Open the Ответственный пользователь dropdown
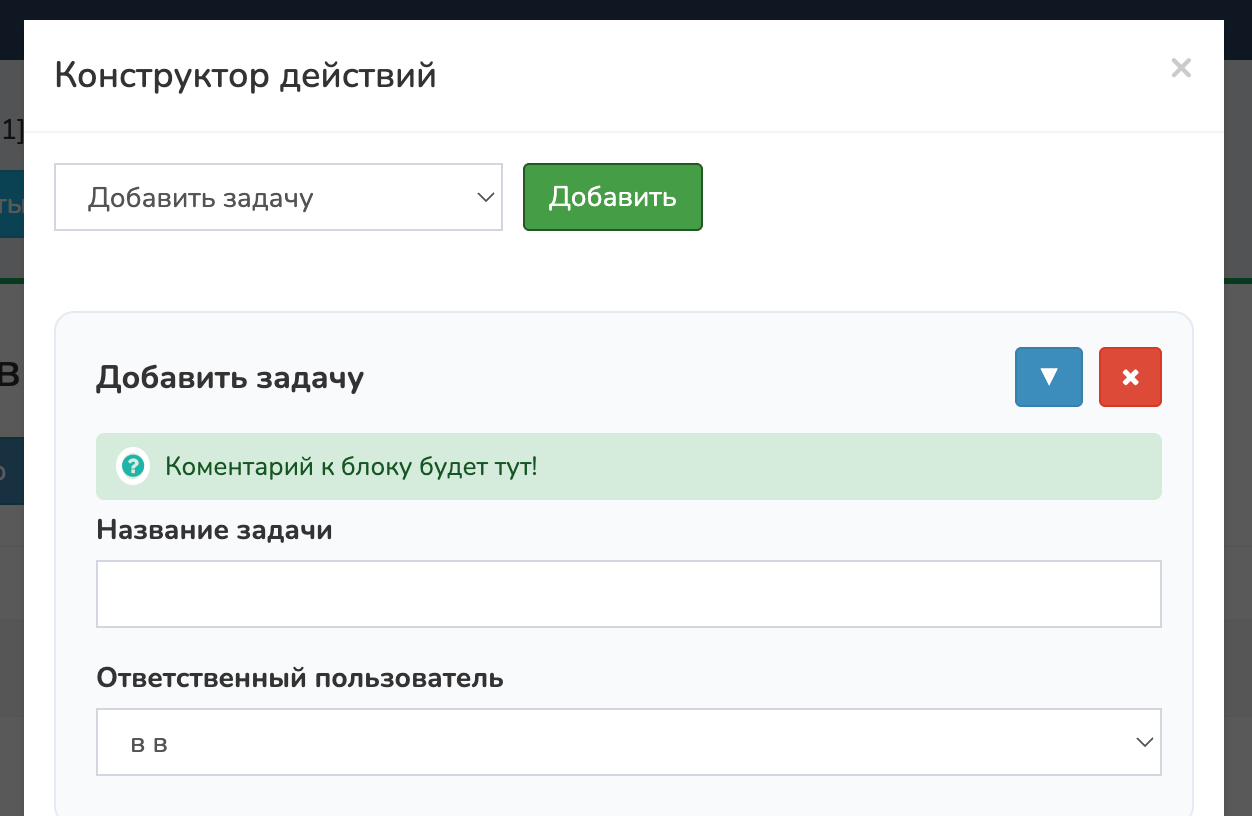The width and height of the screenshot is (1252, 816). point(628,742)
